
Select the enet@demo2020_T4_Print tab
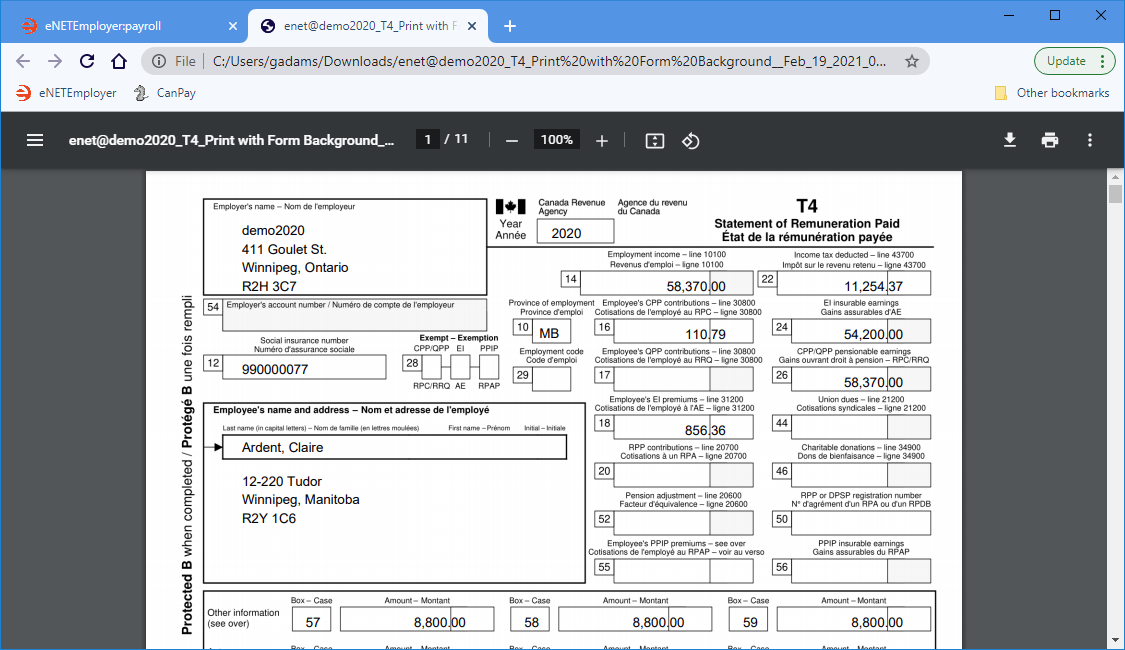pyautogui.click(x=370, y=25)
